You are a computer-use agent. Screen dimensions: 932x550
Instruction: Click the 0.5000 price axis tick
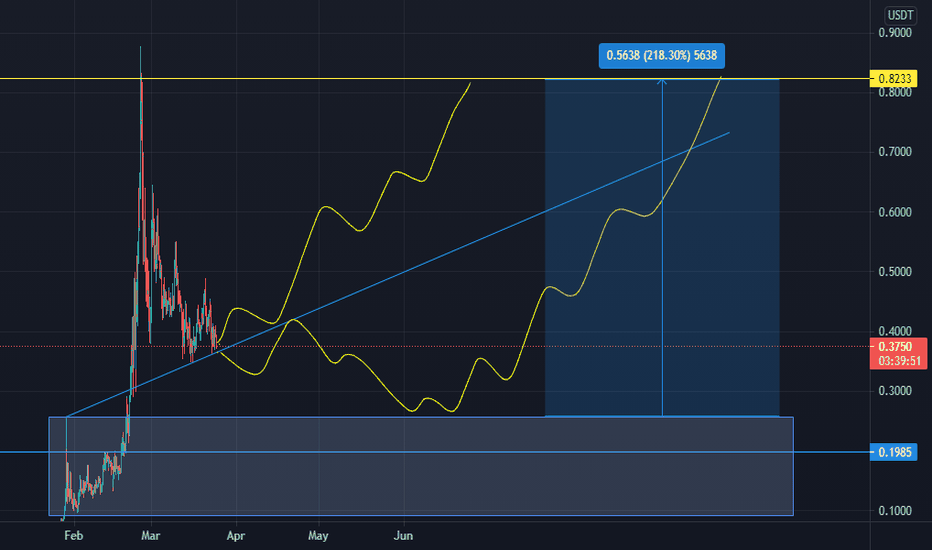(895, 272)
